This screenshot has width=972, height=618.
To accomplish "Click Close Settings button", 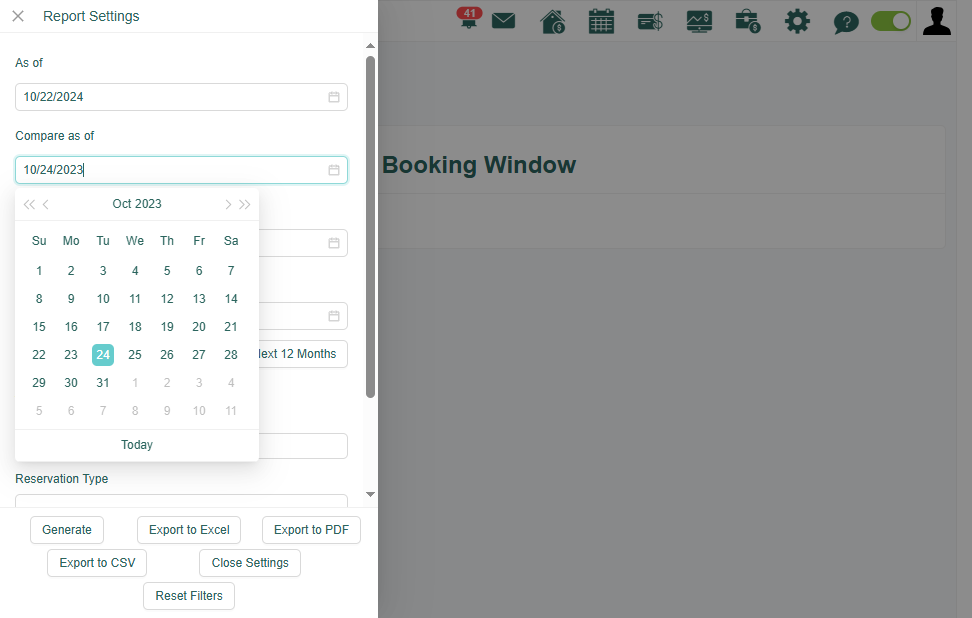I will (250, 563).
